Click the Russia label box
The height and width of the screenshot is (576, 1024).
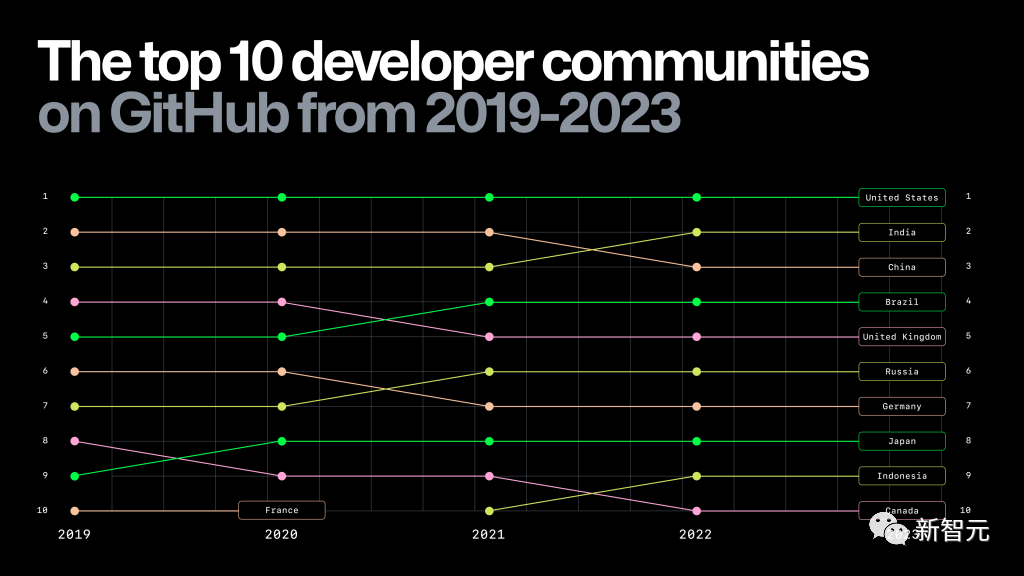coord(901,372)
